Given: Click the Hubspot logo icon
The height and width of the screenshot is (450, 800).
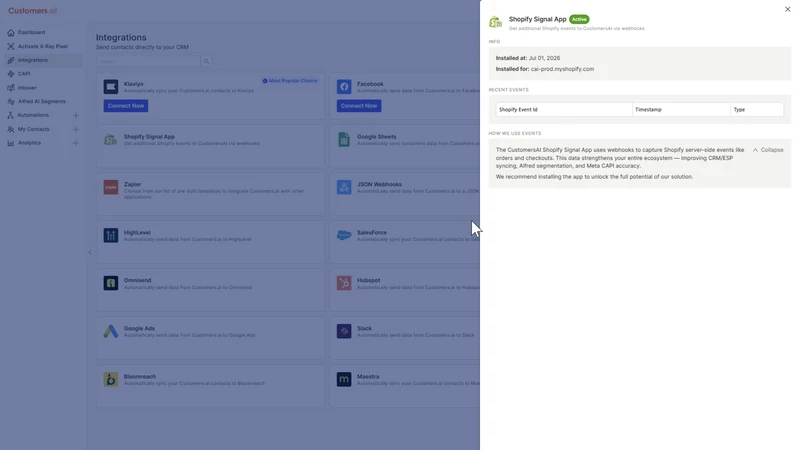Looking at the screenshot, I should 344,283.
